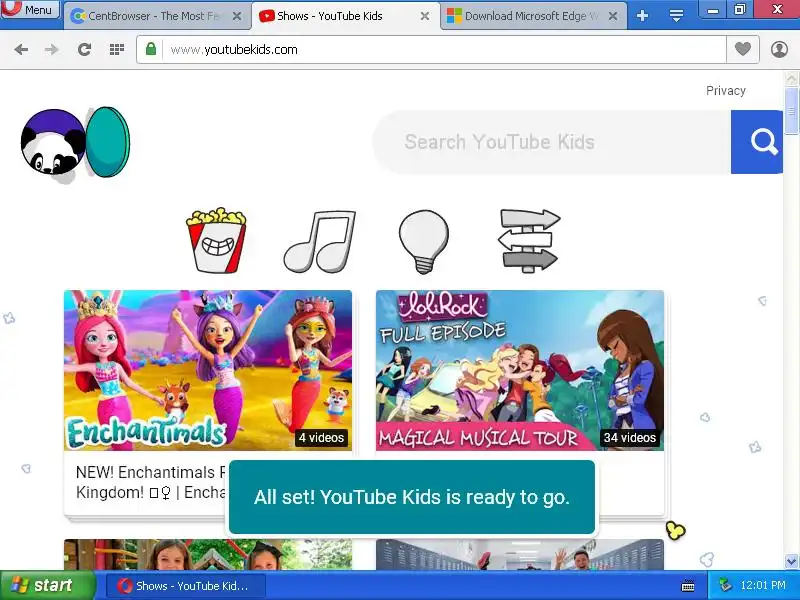Open the Opera Menu button

click(30, 9)
